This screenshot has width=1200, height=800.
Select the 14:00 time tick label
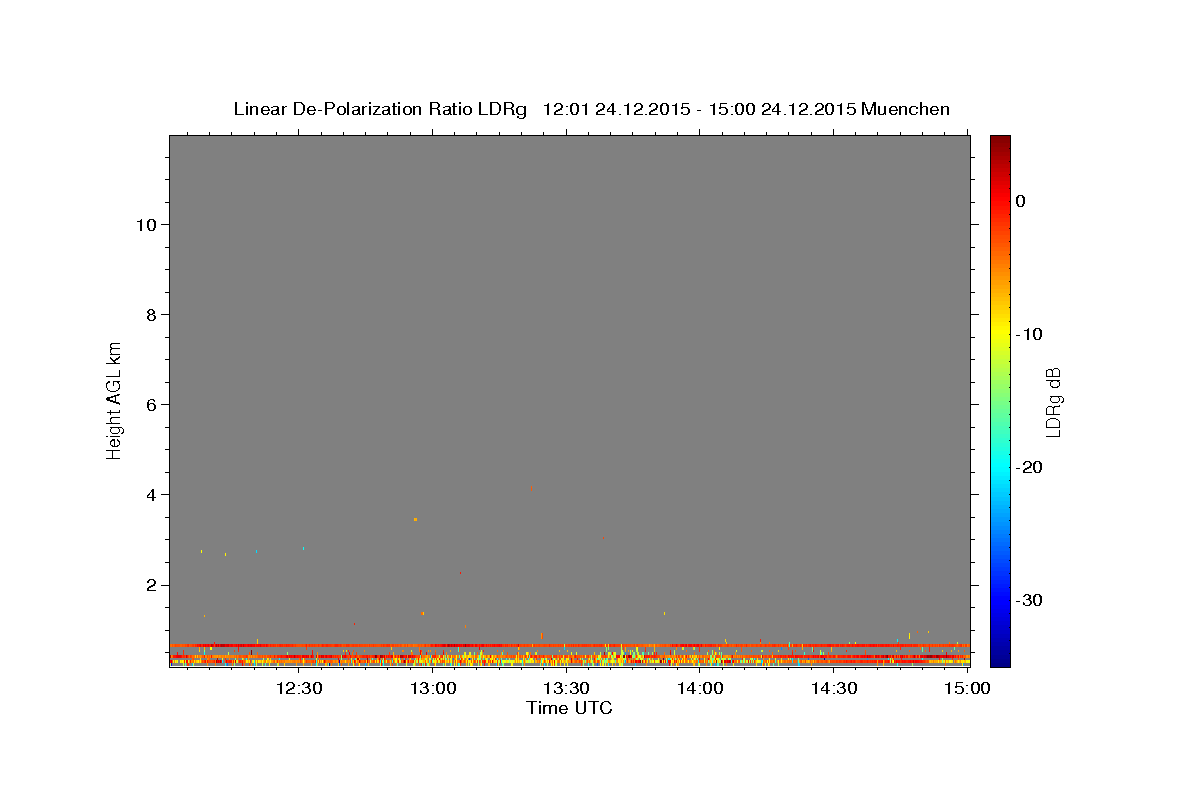[700, 688]
